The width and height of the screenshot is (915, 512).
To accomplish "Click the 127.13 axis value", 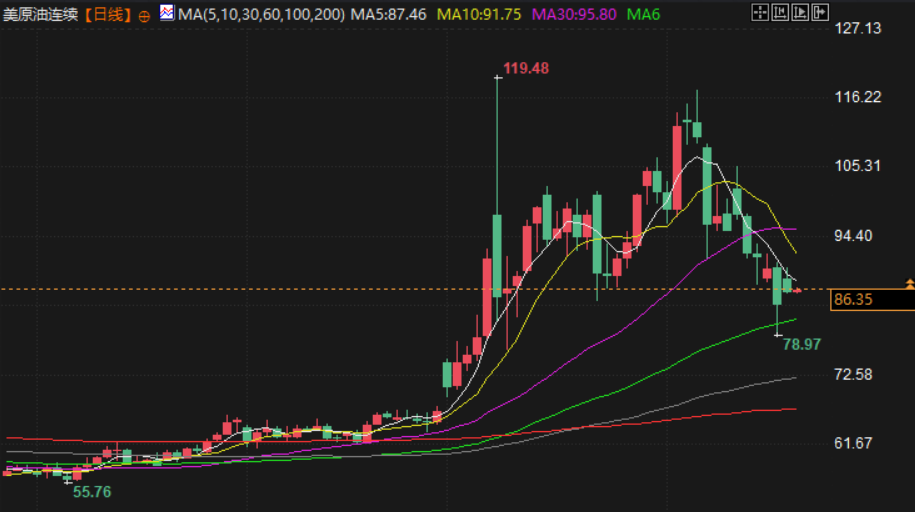I will click(858, 28).
